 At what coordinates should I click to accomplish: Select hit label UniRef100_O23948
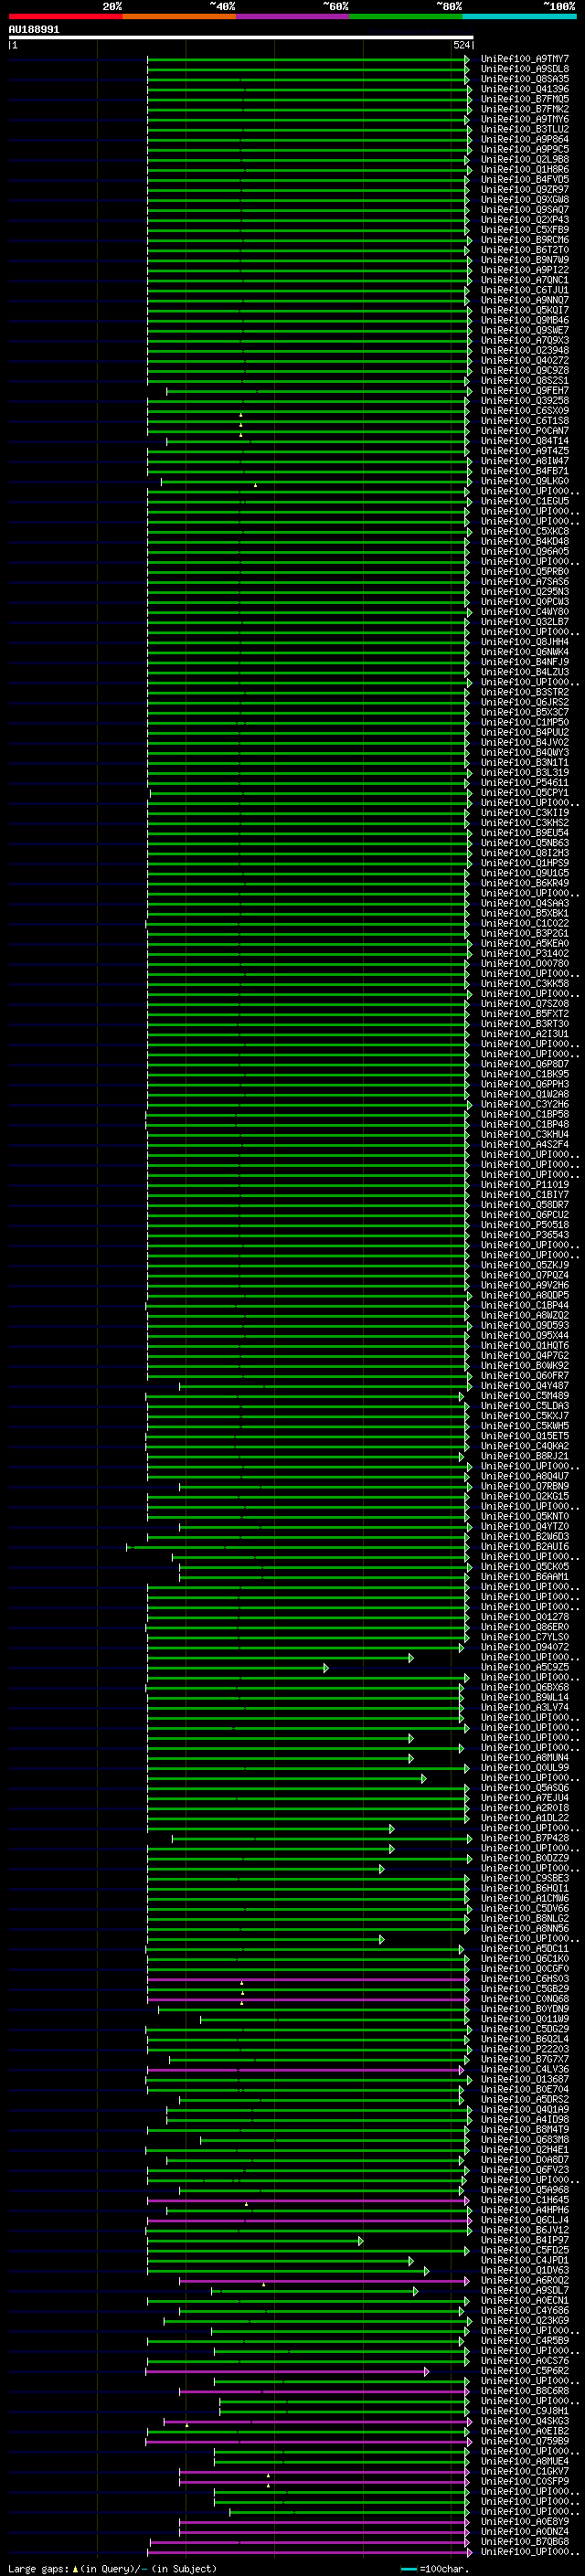pos(524,350)
